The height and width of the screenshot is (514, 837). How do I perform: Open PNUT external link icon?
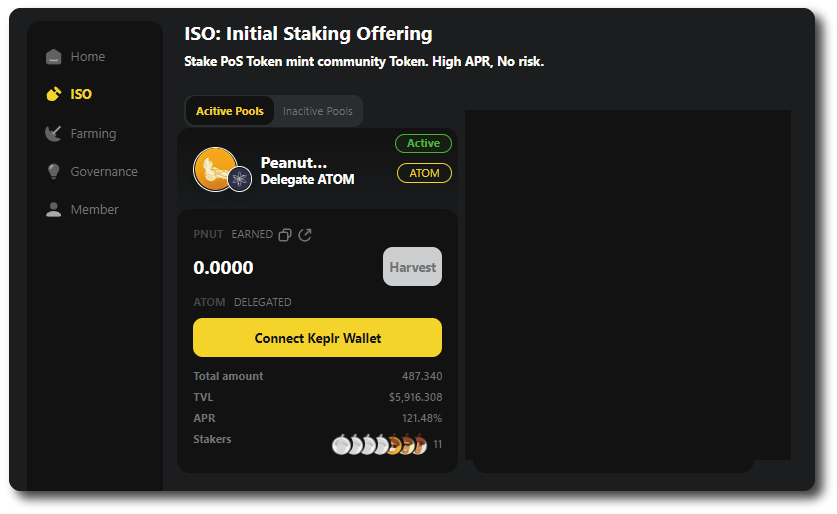(x=305, y=235)
